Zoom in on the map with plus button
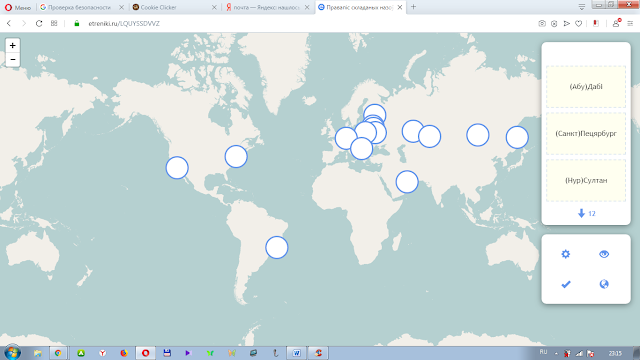The width and height of the screenshot is (640, 360). click(13, 45)
